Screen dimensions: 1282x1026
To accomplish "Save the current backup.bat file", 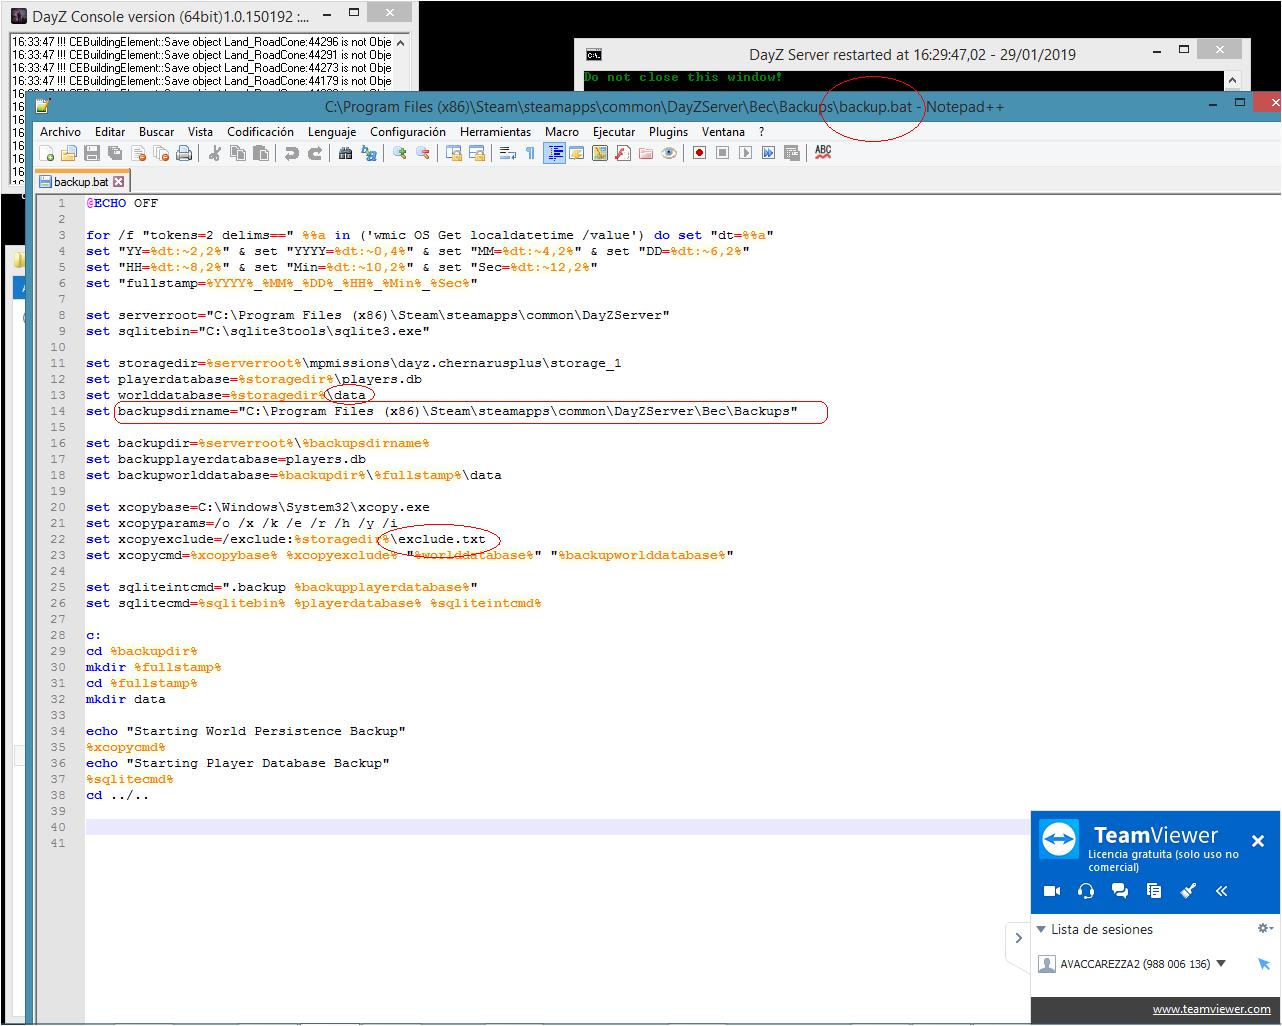I will point(92,153).
